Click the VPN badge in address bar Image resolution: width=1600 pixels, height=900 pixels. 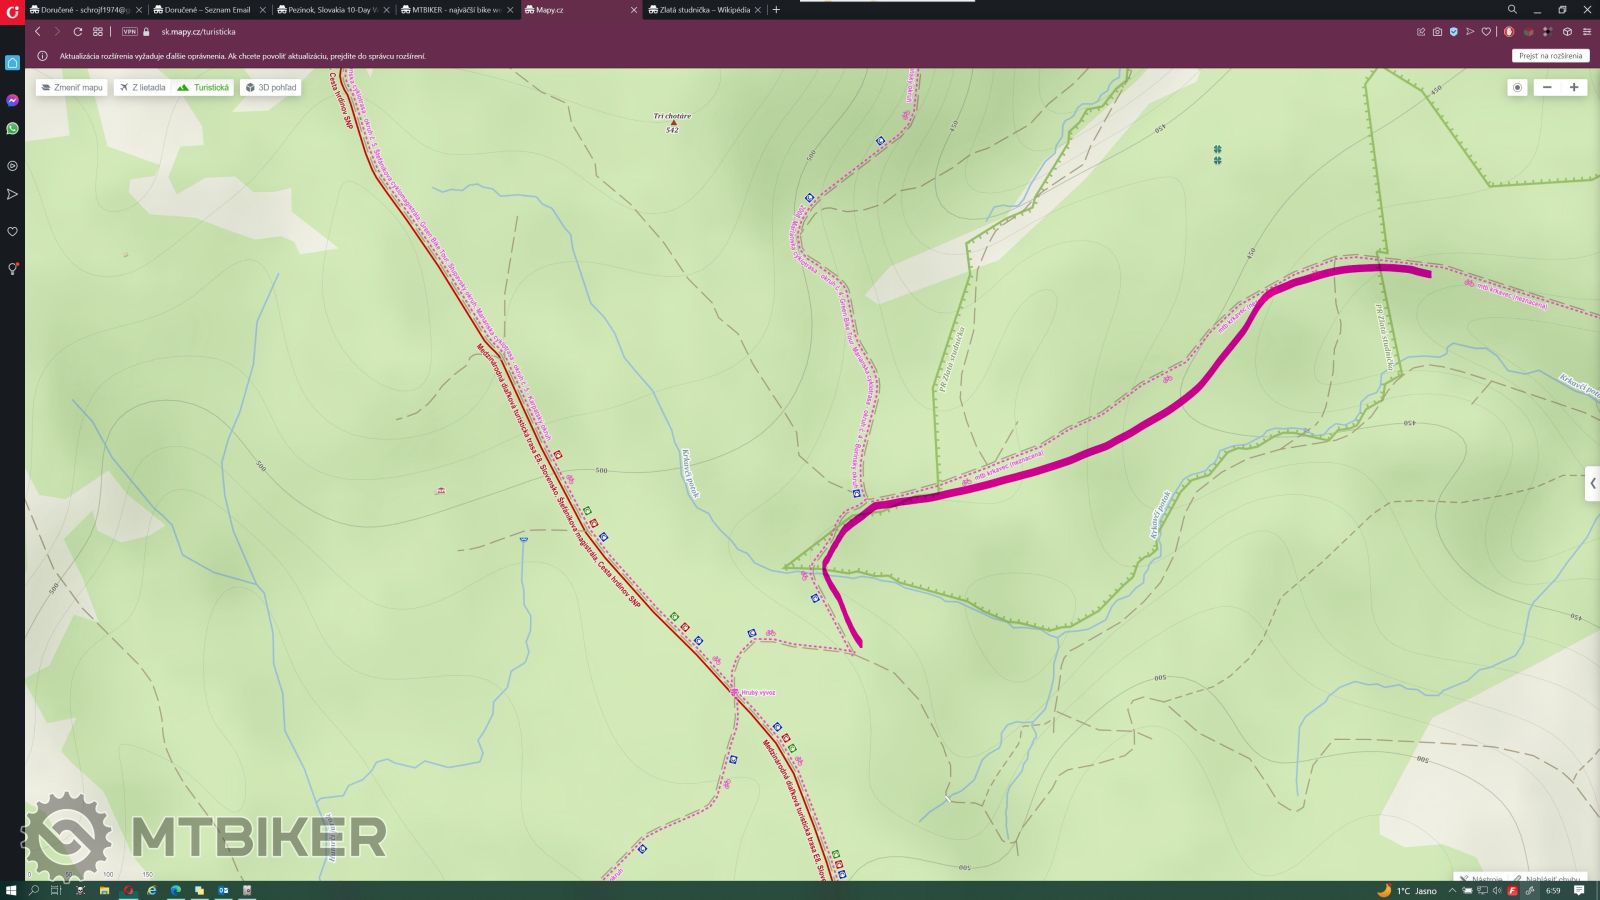click(129, 32)
